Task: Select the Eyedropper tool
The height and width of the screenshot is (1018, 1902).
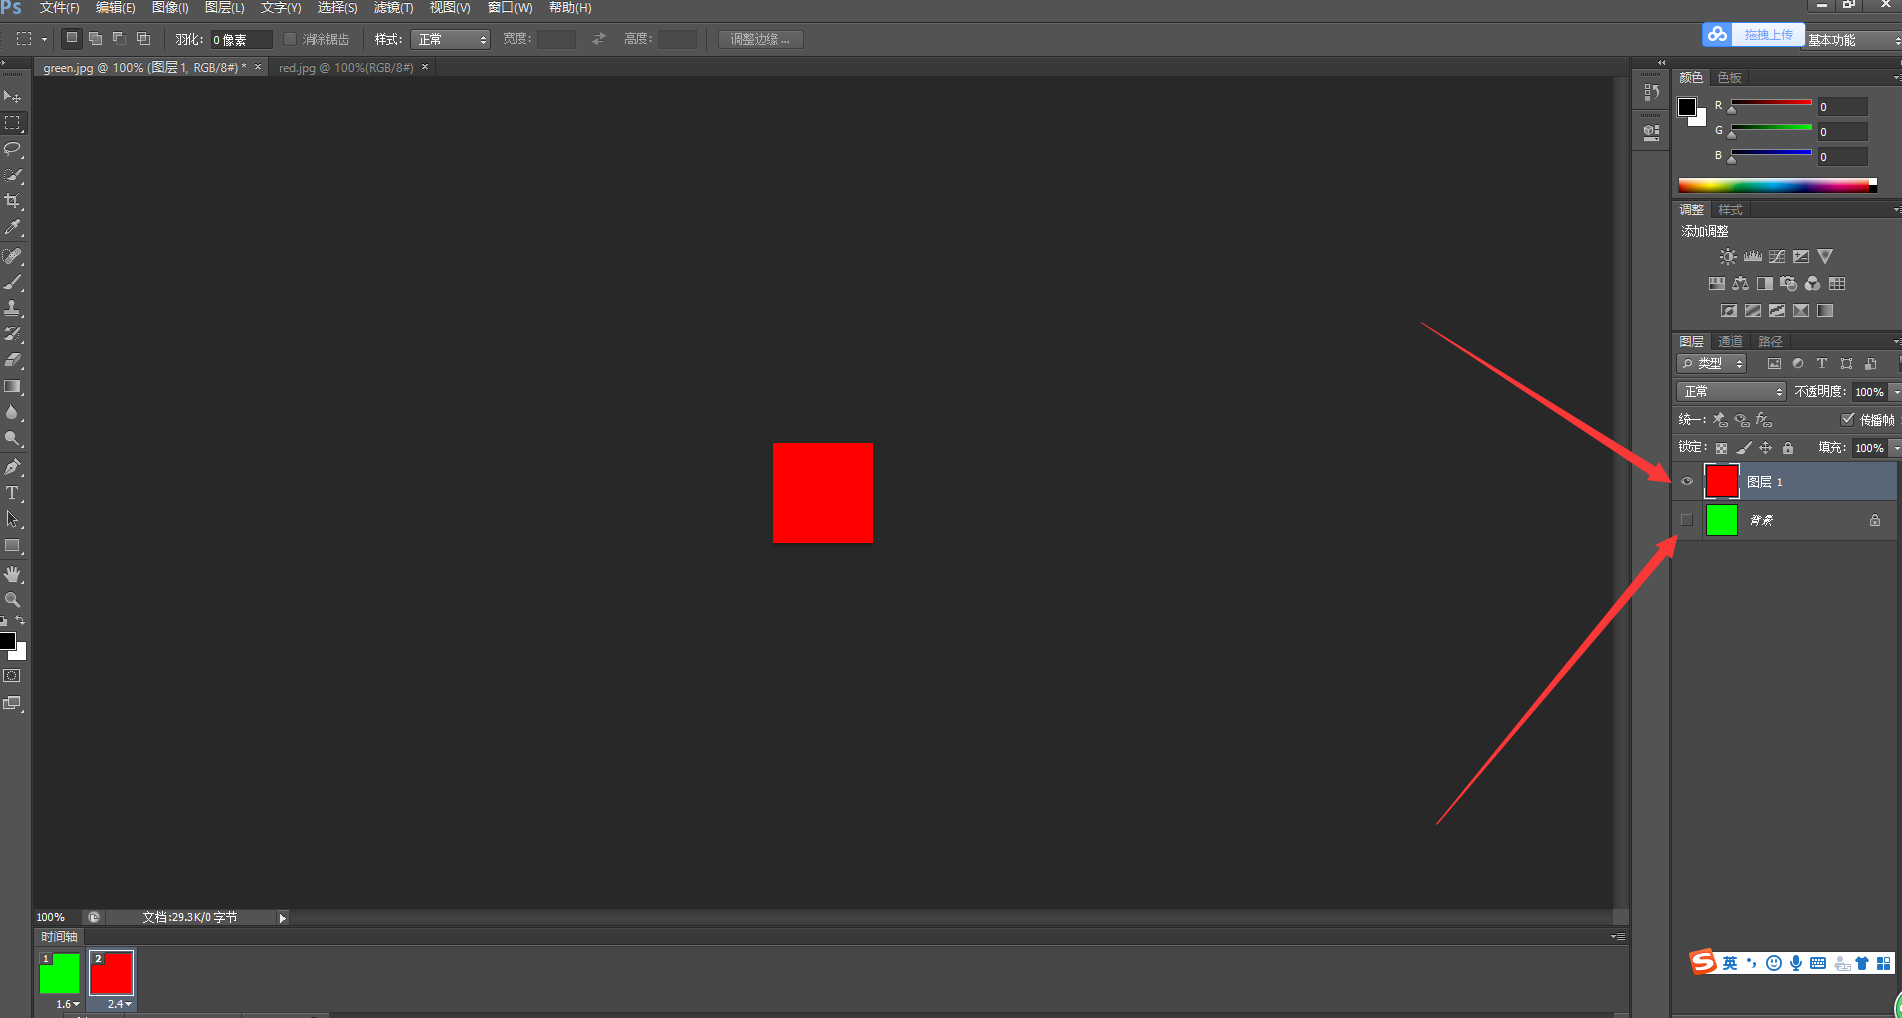Action: [x=12, y=227]
